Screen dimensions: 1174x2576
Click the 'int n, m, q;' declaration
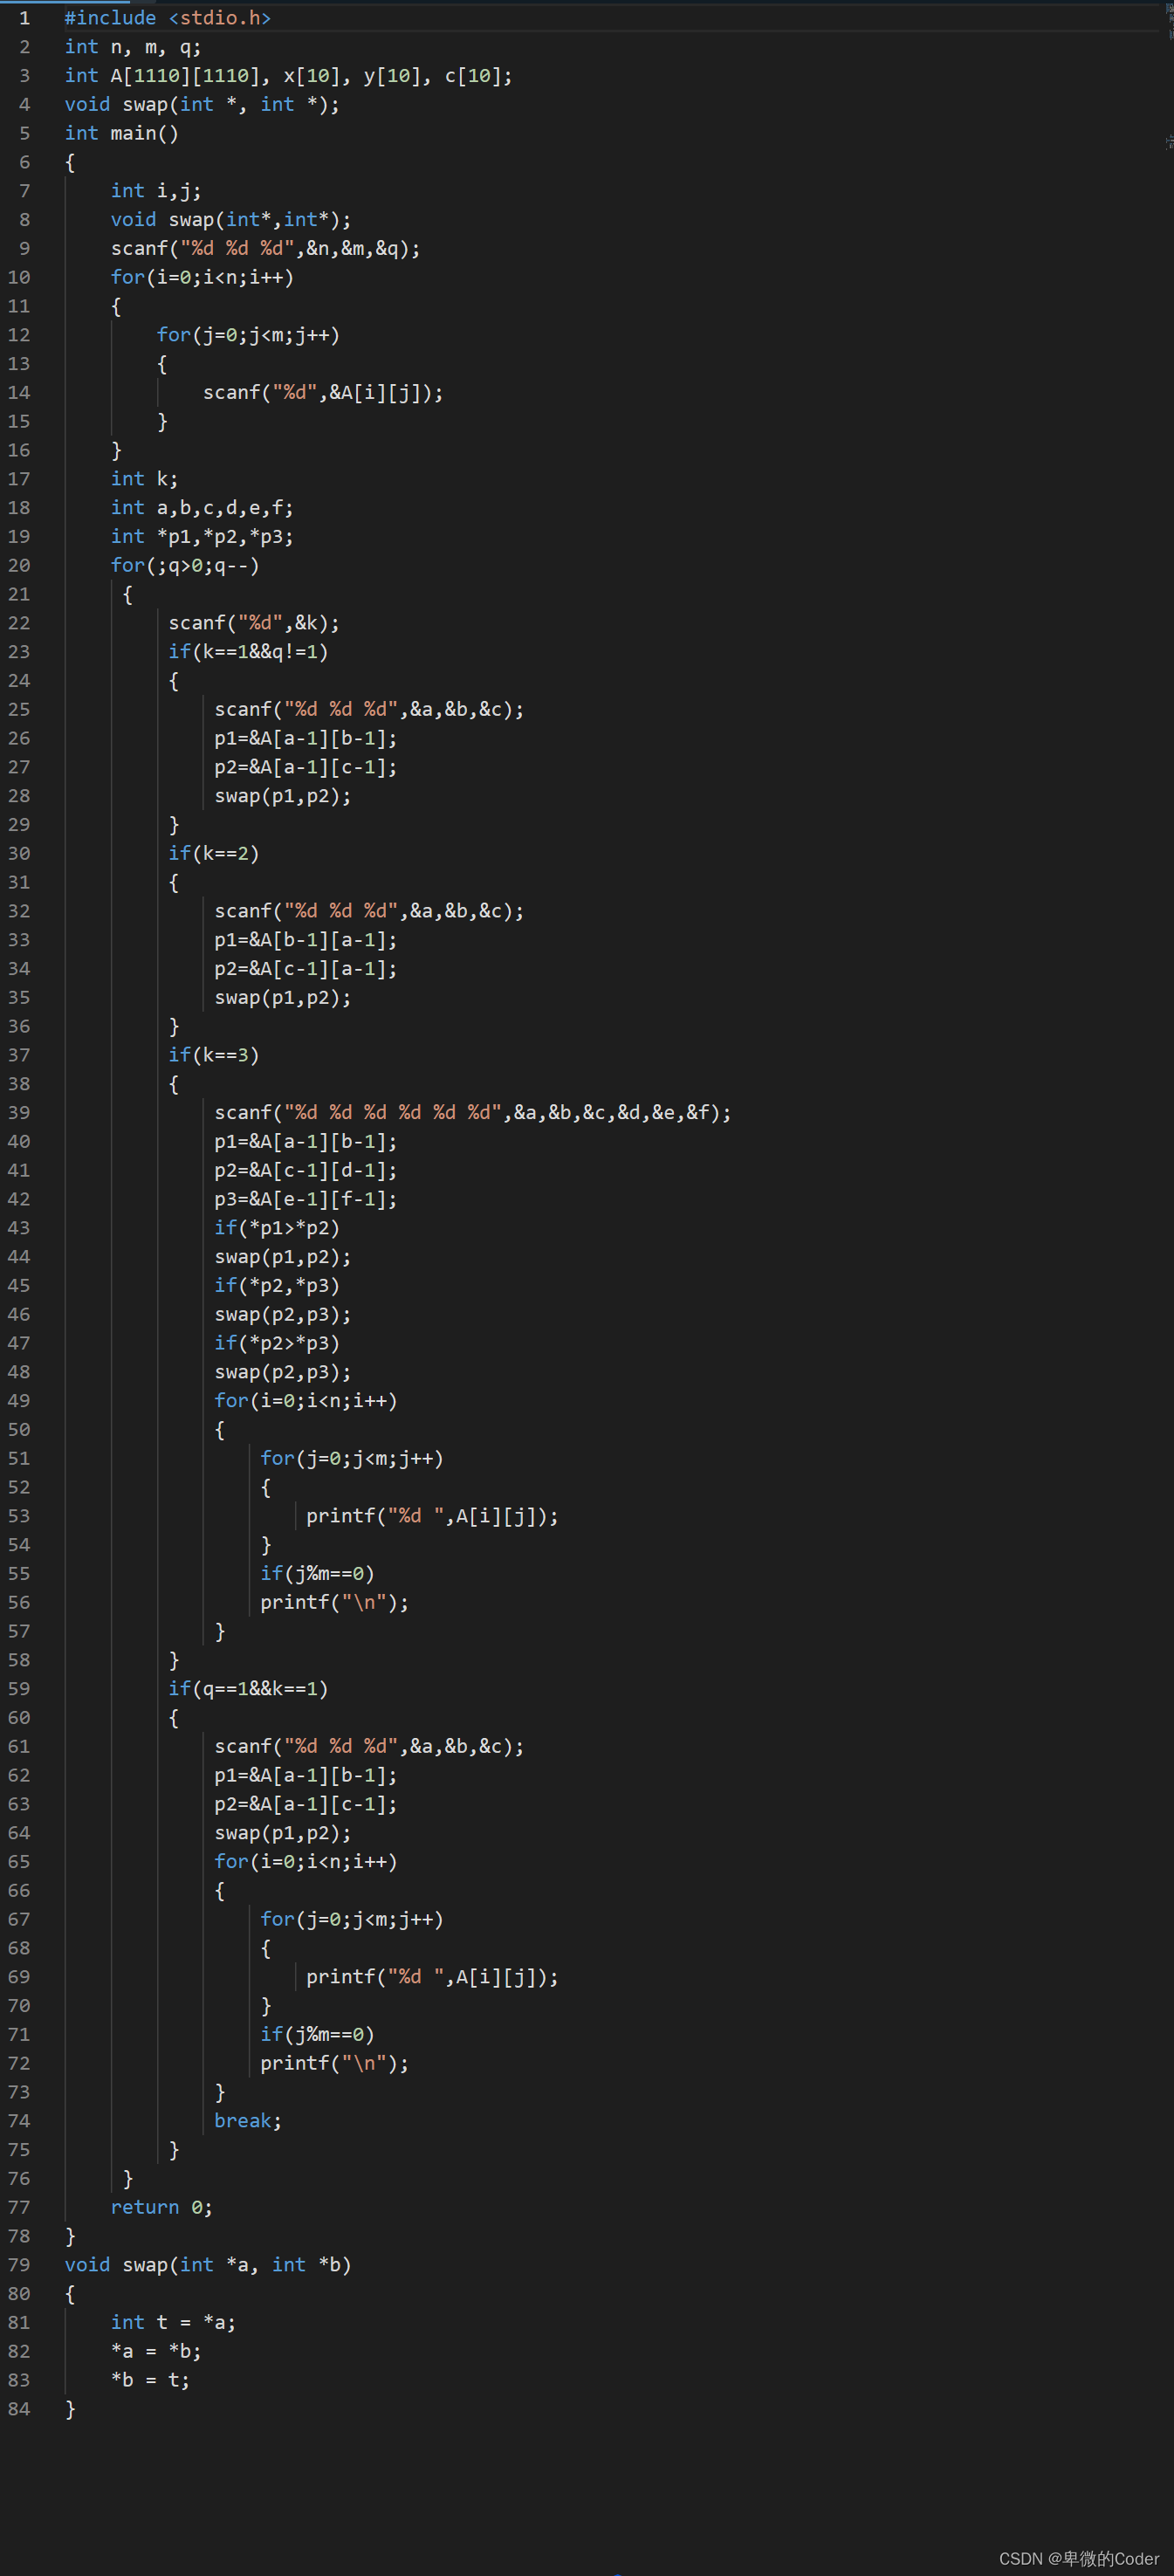tap(133, 47)
